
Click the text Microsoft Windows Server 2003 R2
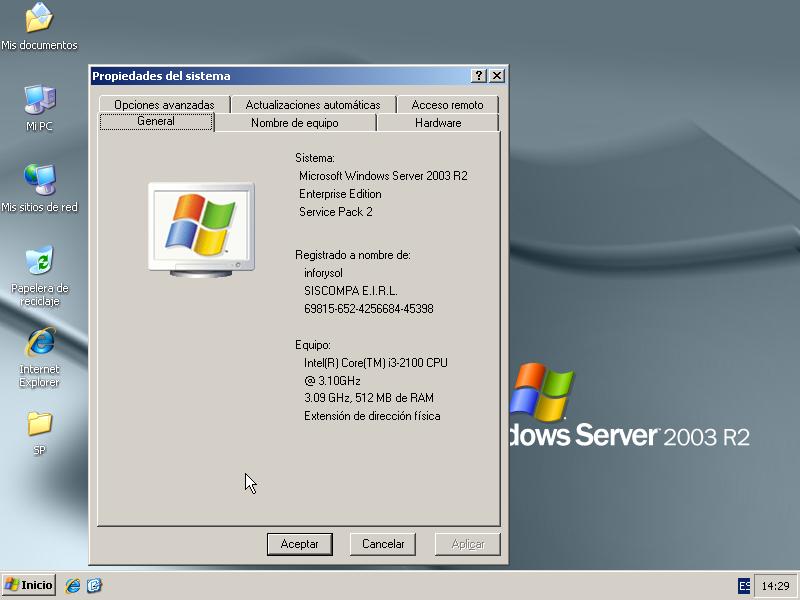pyautogui.click(x=383, y=176)
